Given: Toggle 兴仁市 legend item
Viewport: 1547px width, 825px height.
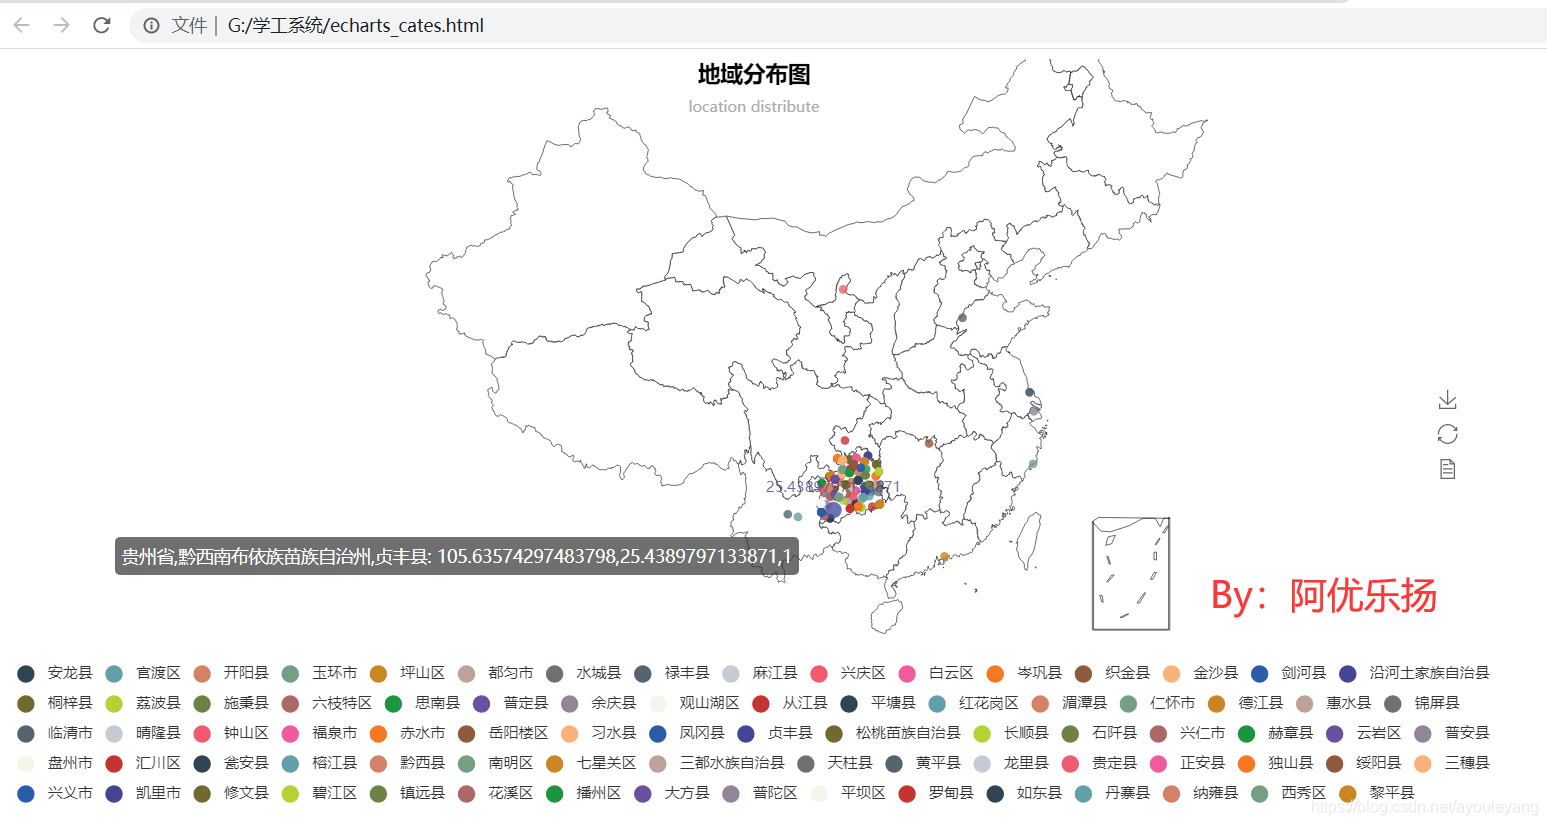Looking at the screenshot, I should 1187,733.
